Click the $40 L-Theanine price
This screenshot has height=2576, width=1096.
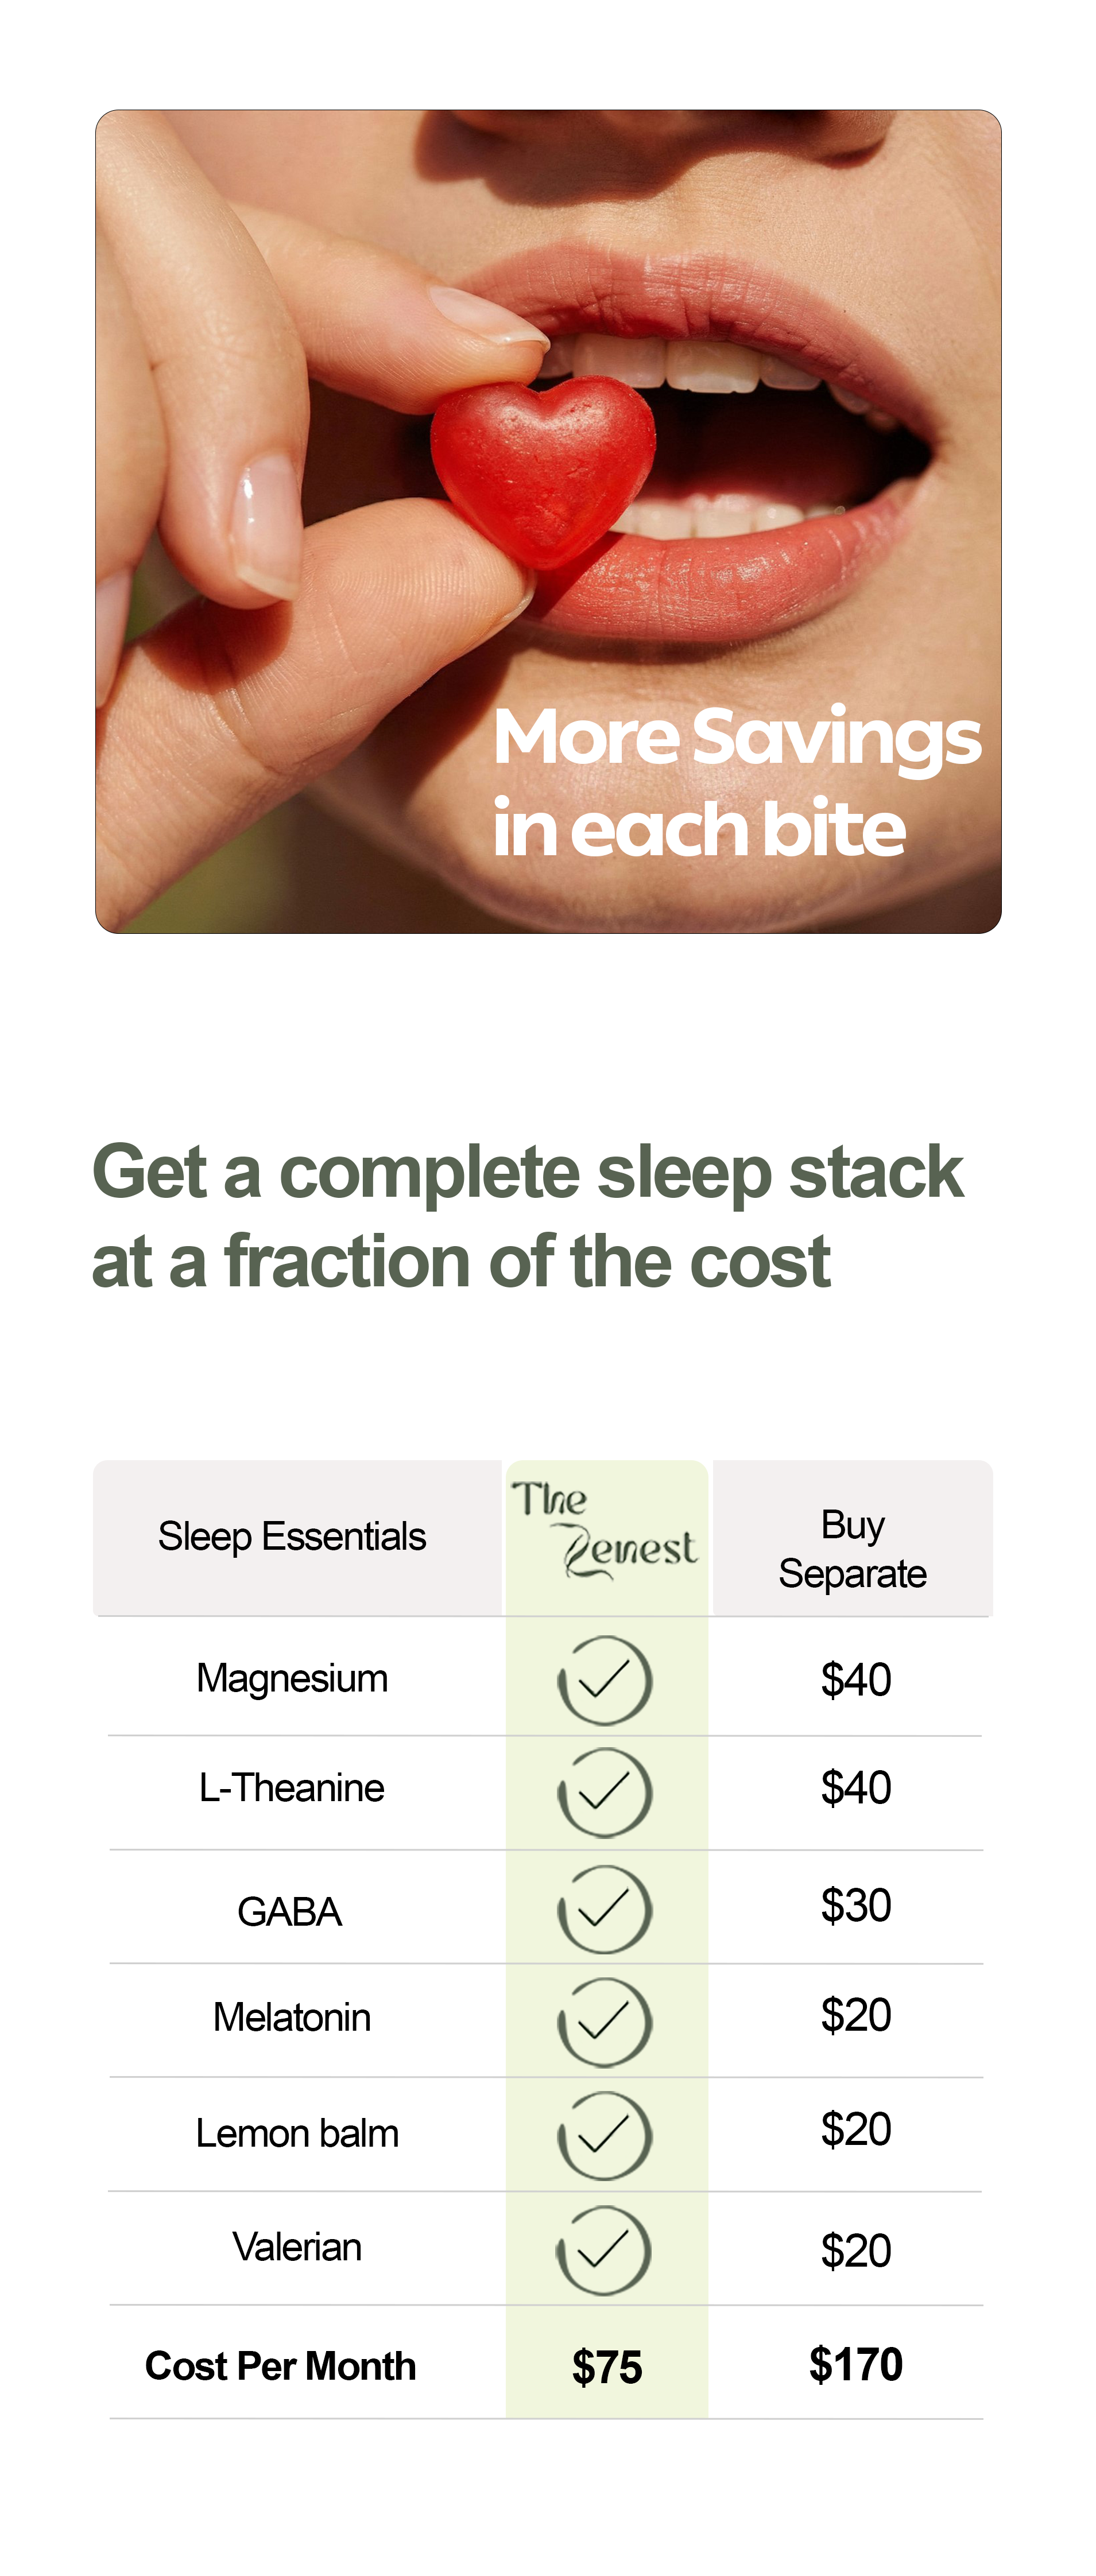(855, 1788)
